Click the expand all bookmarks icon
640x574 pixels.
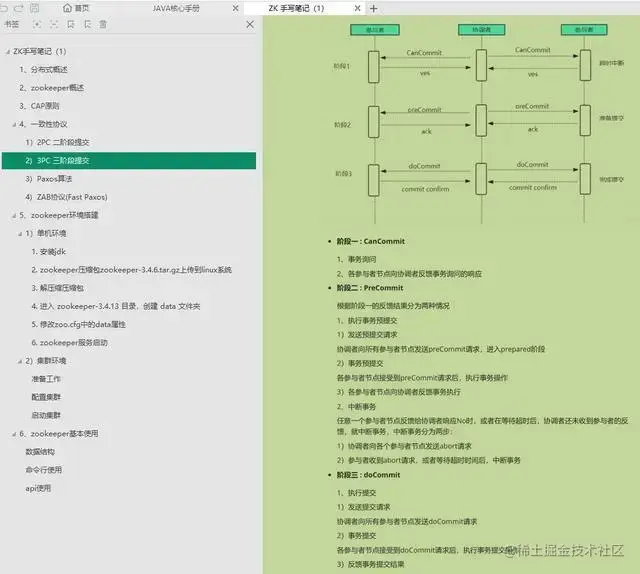pos(37,24)
